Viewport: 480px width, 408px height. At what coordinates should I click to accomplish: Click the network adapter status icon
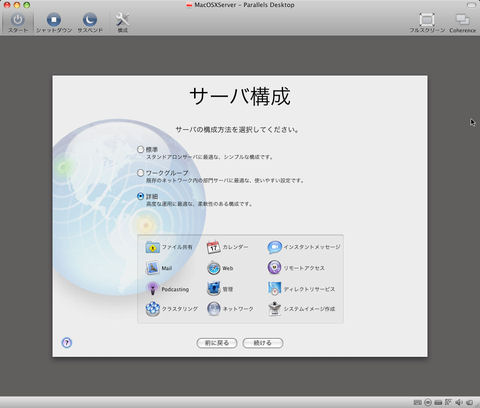pyautogui.click(x=448, y=402)
